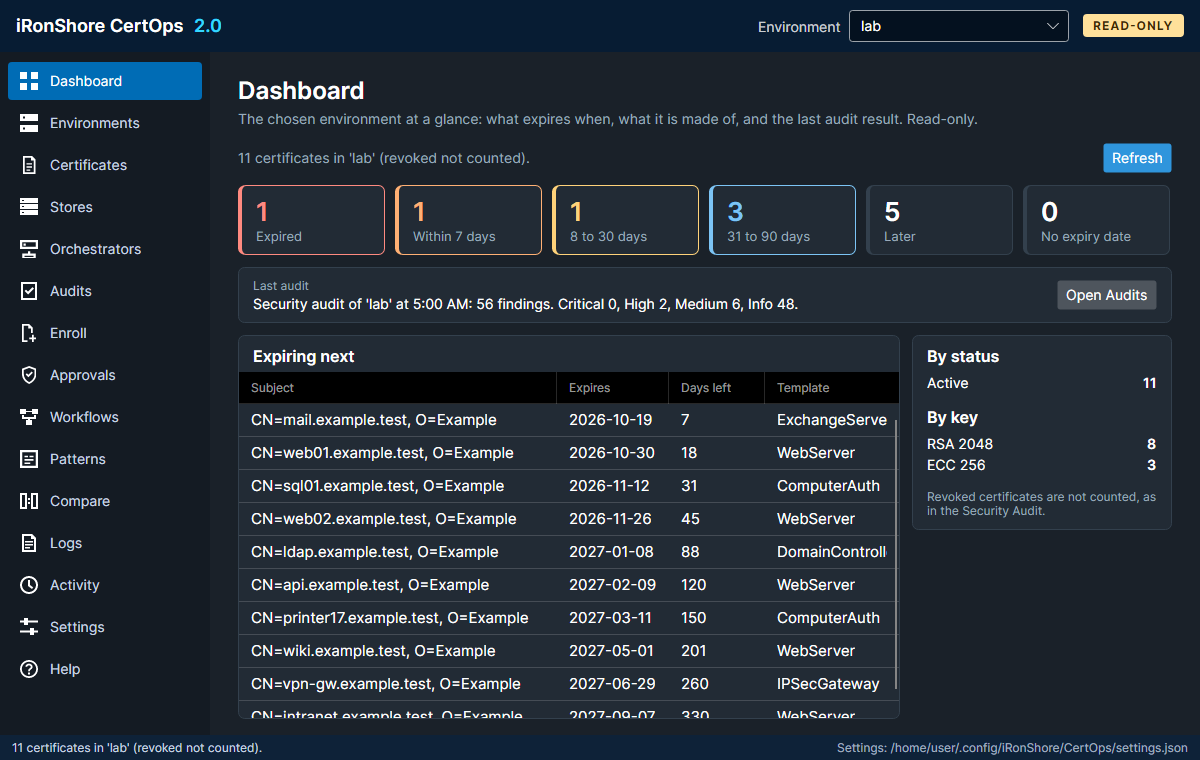Click the Activity clock icon
Viewport: 1200px width, 760px height.
29,585
